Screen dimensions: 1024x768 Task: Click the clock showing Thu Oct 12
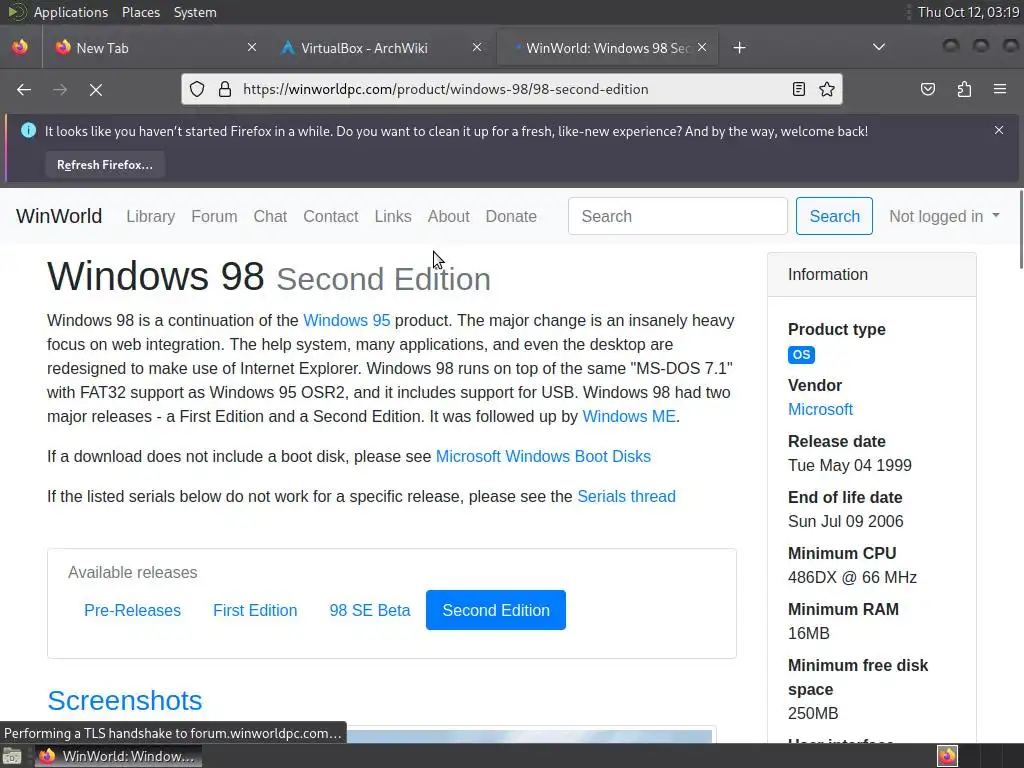point(968,12)
